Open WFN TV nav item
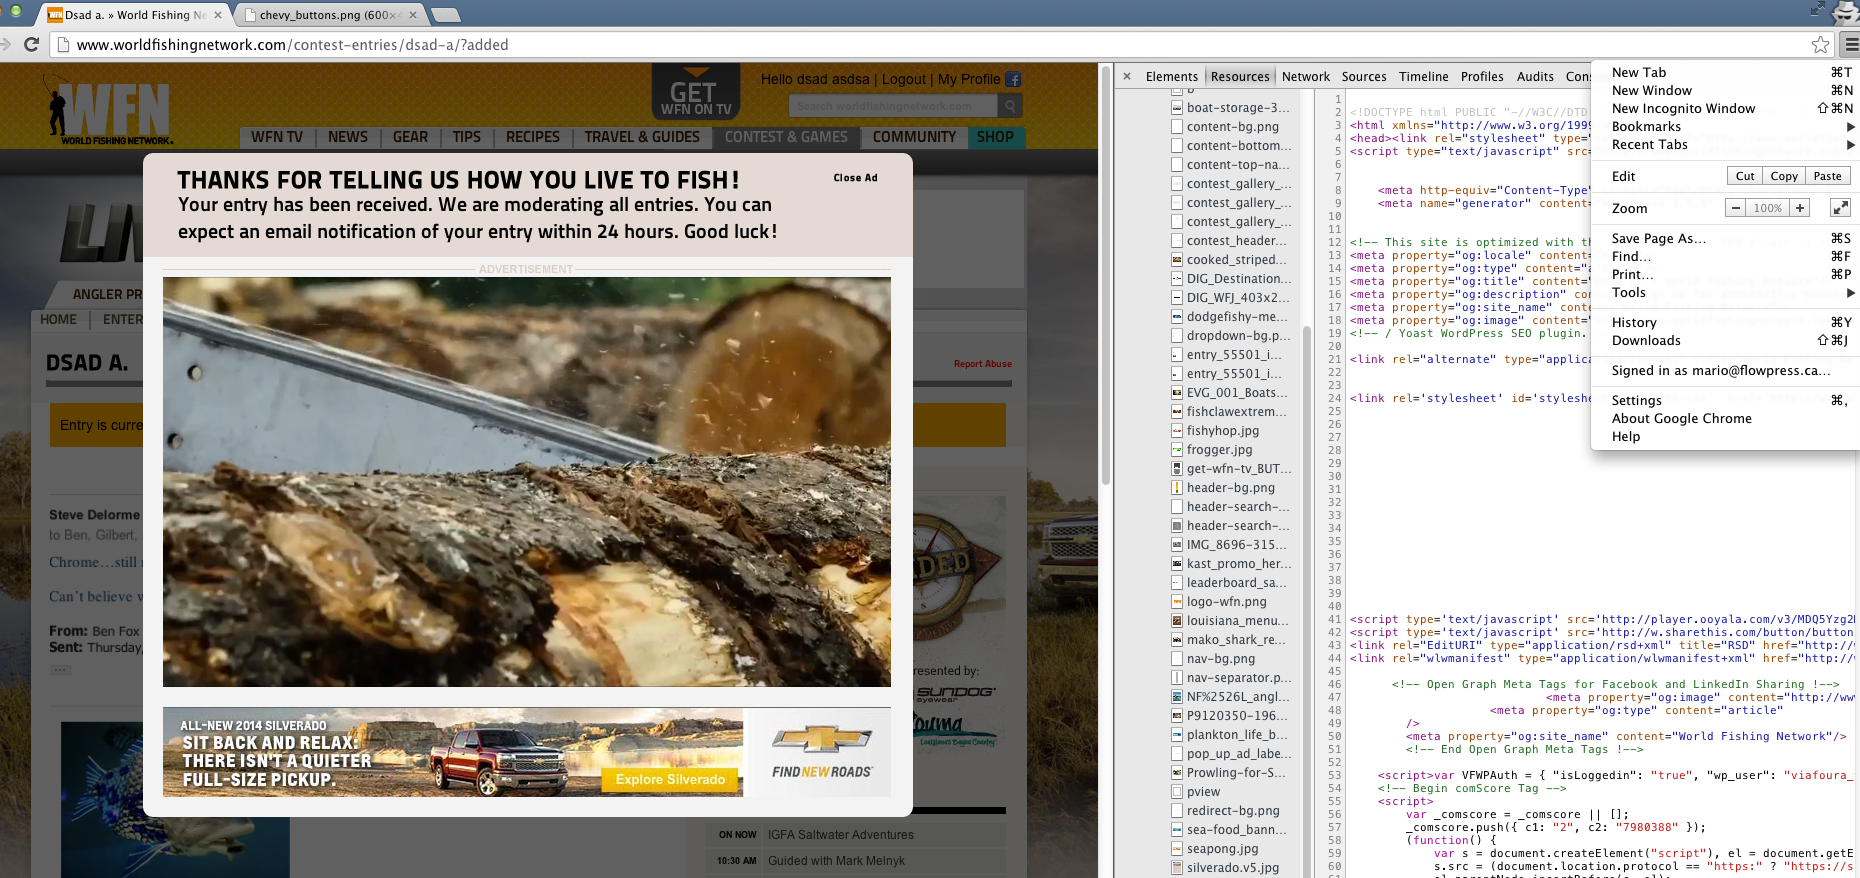This screenshot has height=878, width=1860. coord(277,137)
